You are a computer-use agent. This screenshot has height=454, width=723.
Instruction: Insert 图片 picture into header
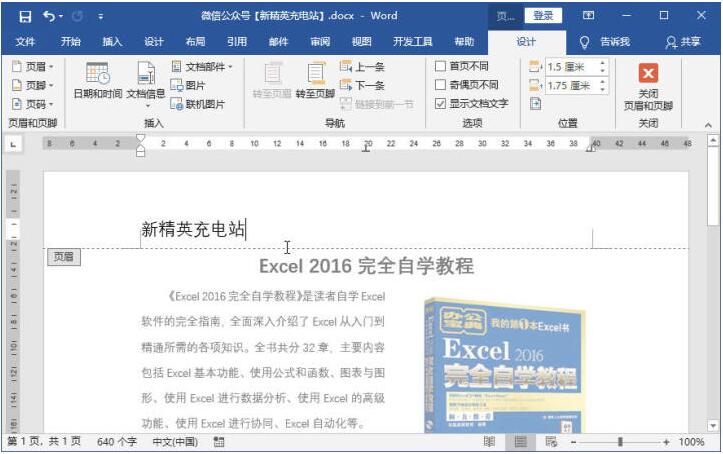pos(188,85)
